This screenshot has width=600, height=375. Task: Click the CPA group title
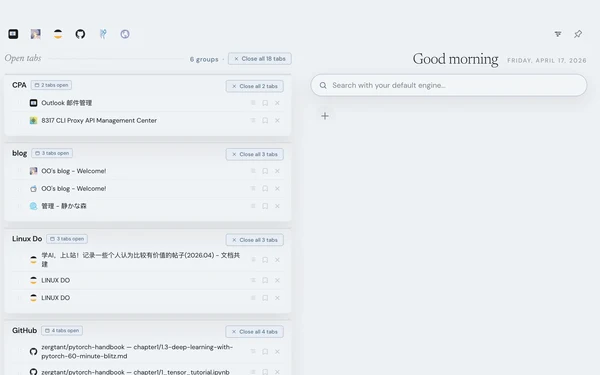pyautogui.click(x=19, y=85)
